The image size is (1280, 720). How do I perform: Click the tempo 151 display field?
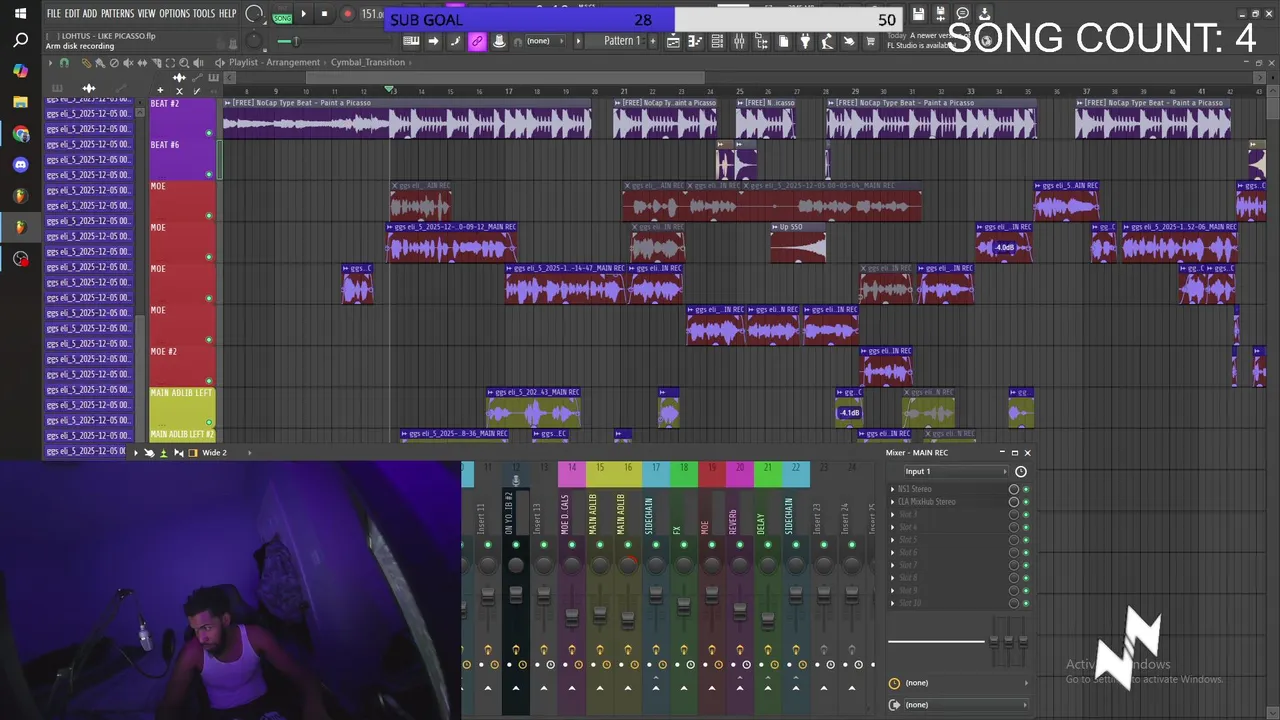click(x=371, y=14)
